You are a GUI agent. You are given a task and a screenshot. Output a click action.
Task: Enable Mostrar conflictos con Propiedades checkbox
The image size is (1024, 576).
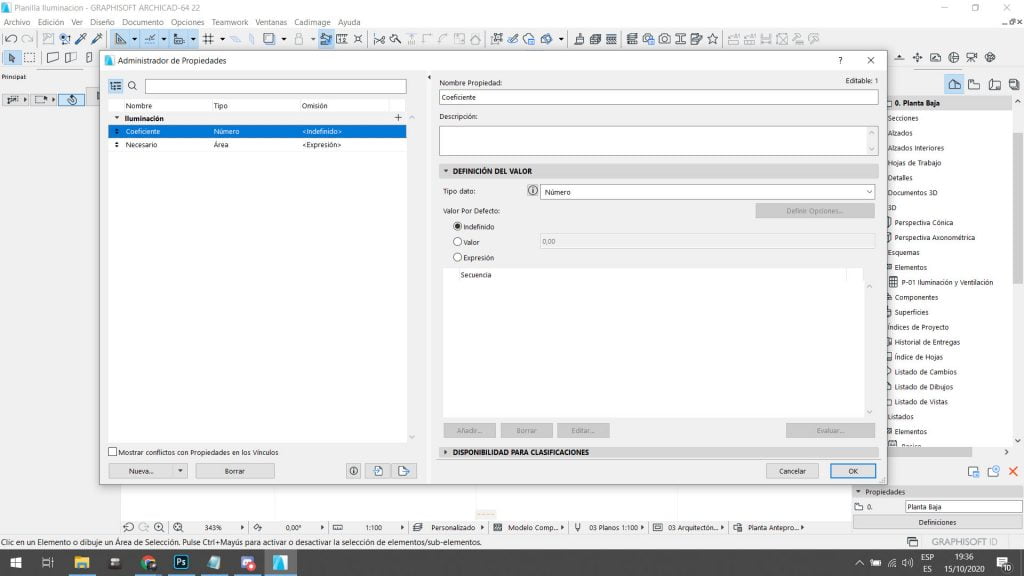click(x=112, y=452)
